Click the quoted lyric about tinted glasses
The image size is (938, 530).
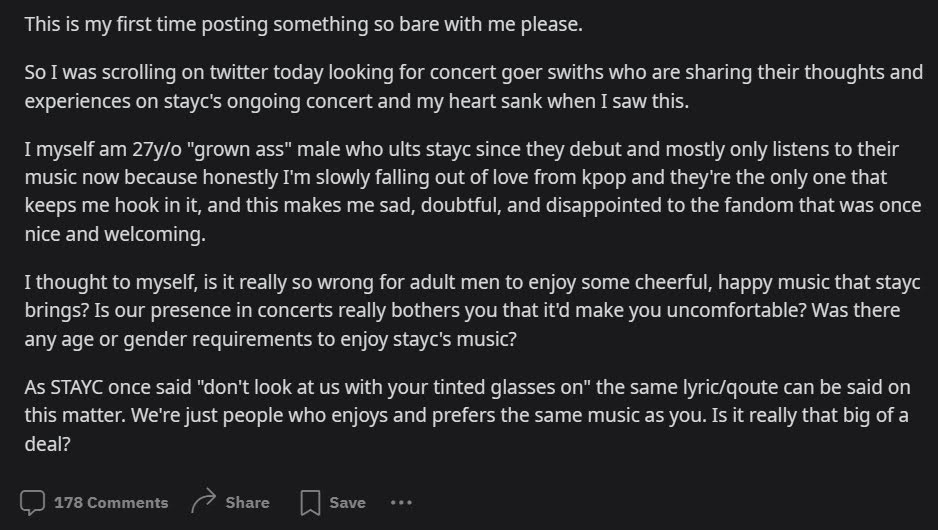pos(394,387)
